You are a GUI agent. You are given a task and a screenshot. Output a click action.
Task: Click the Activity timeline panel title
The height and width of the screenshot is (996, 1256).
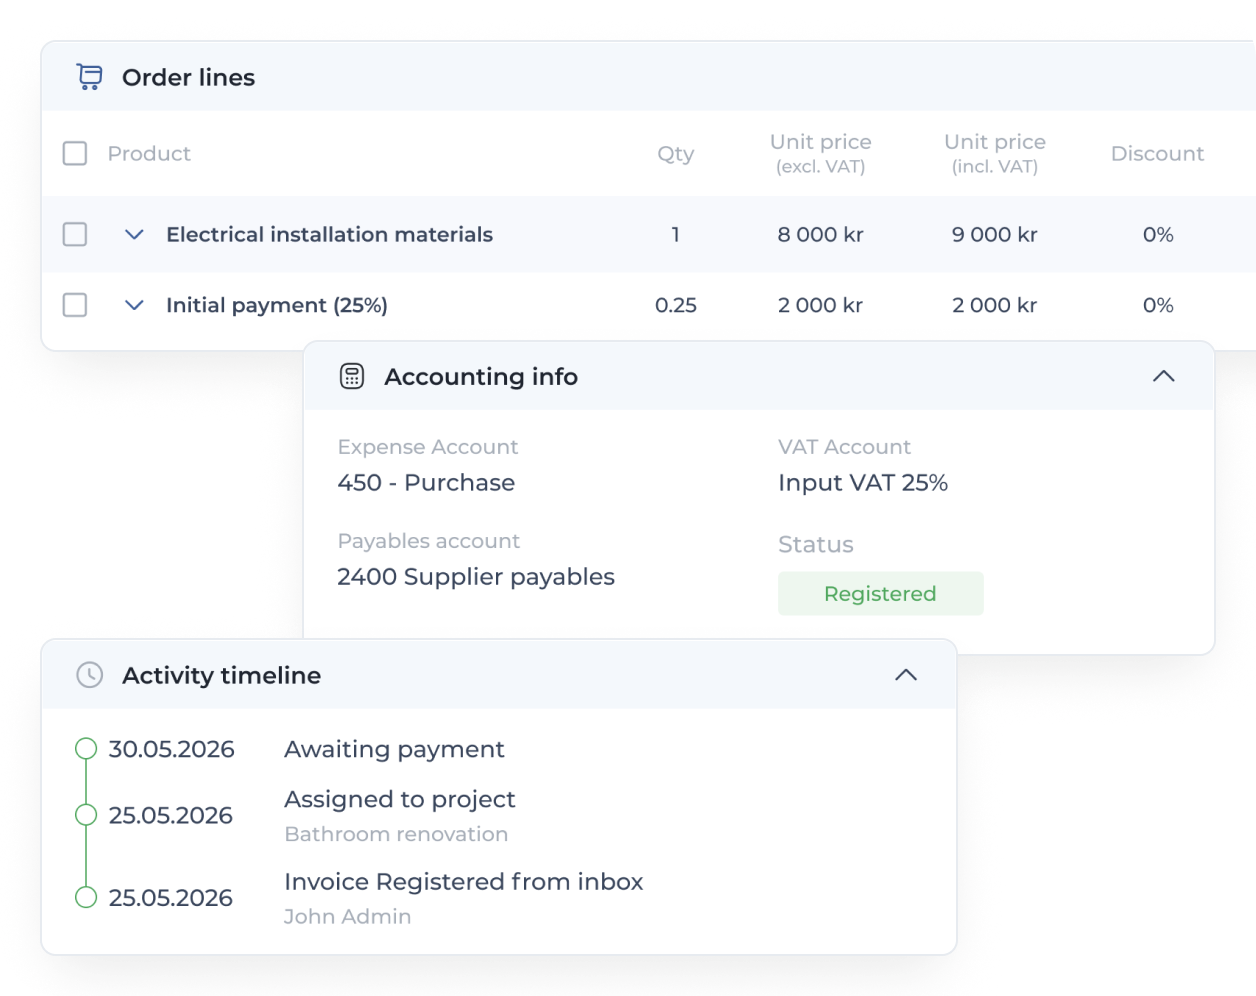pos(222,676)
